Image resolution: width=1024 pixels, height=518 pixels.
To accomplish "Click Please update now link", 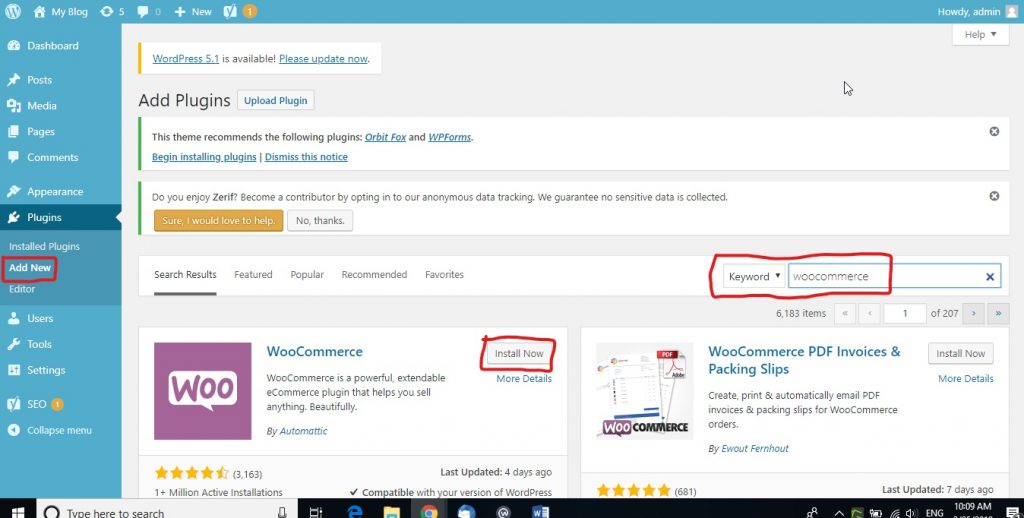I will coord(323,59).
